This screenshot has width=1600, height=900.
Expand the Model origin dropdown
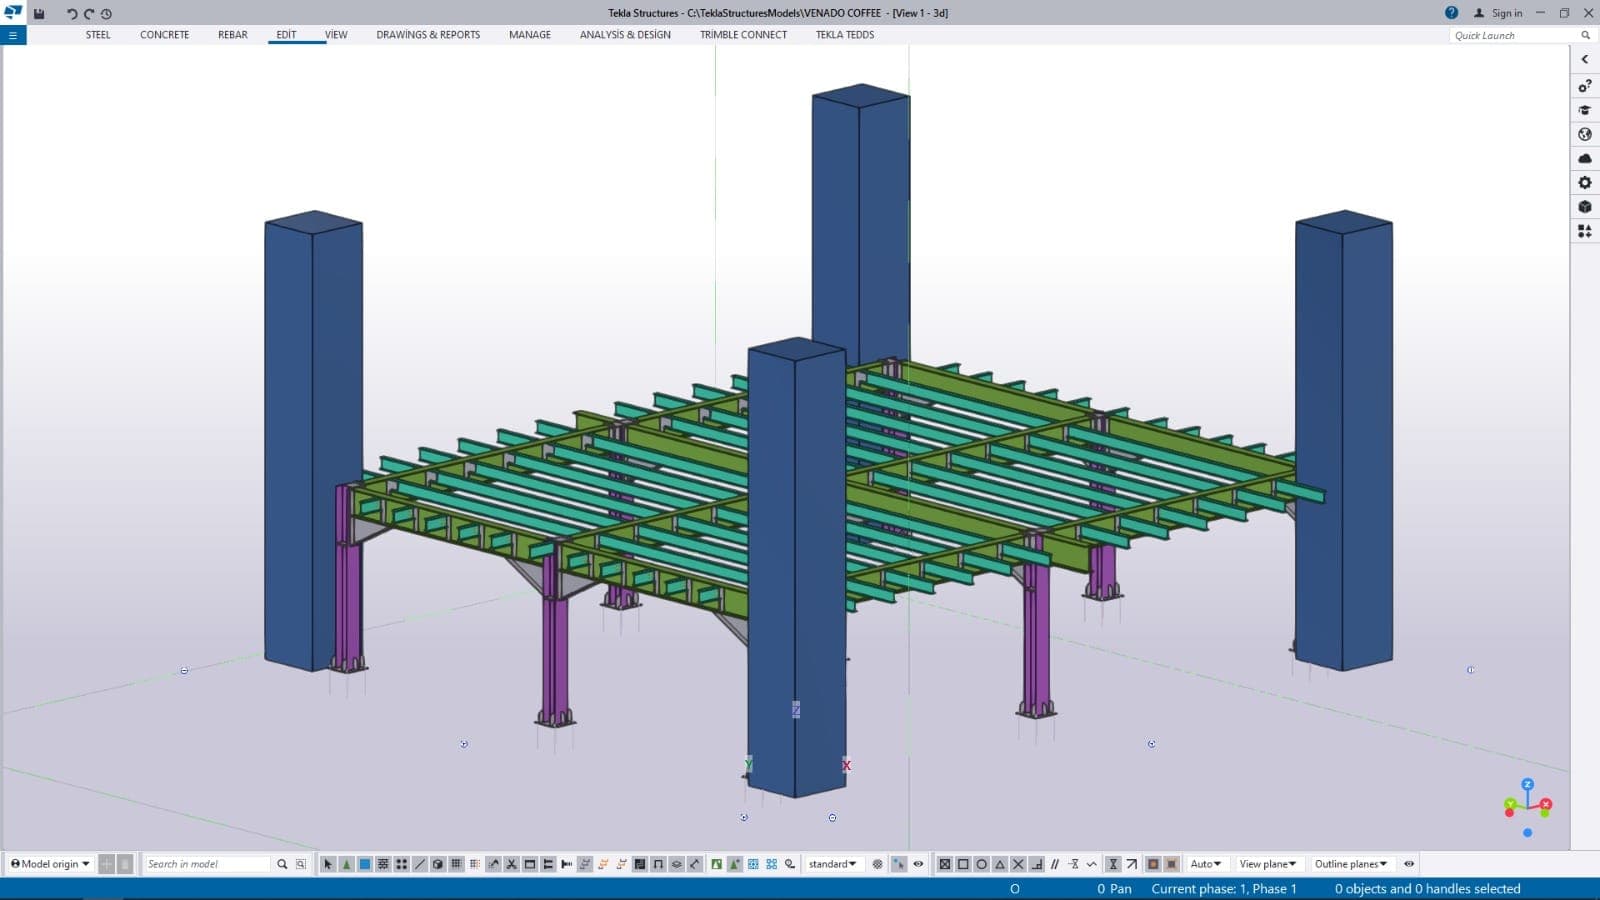click(x=50, y=864)
